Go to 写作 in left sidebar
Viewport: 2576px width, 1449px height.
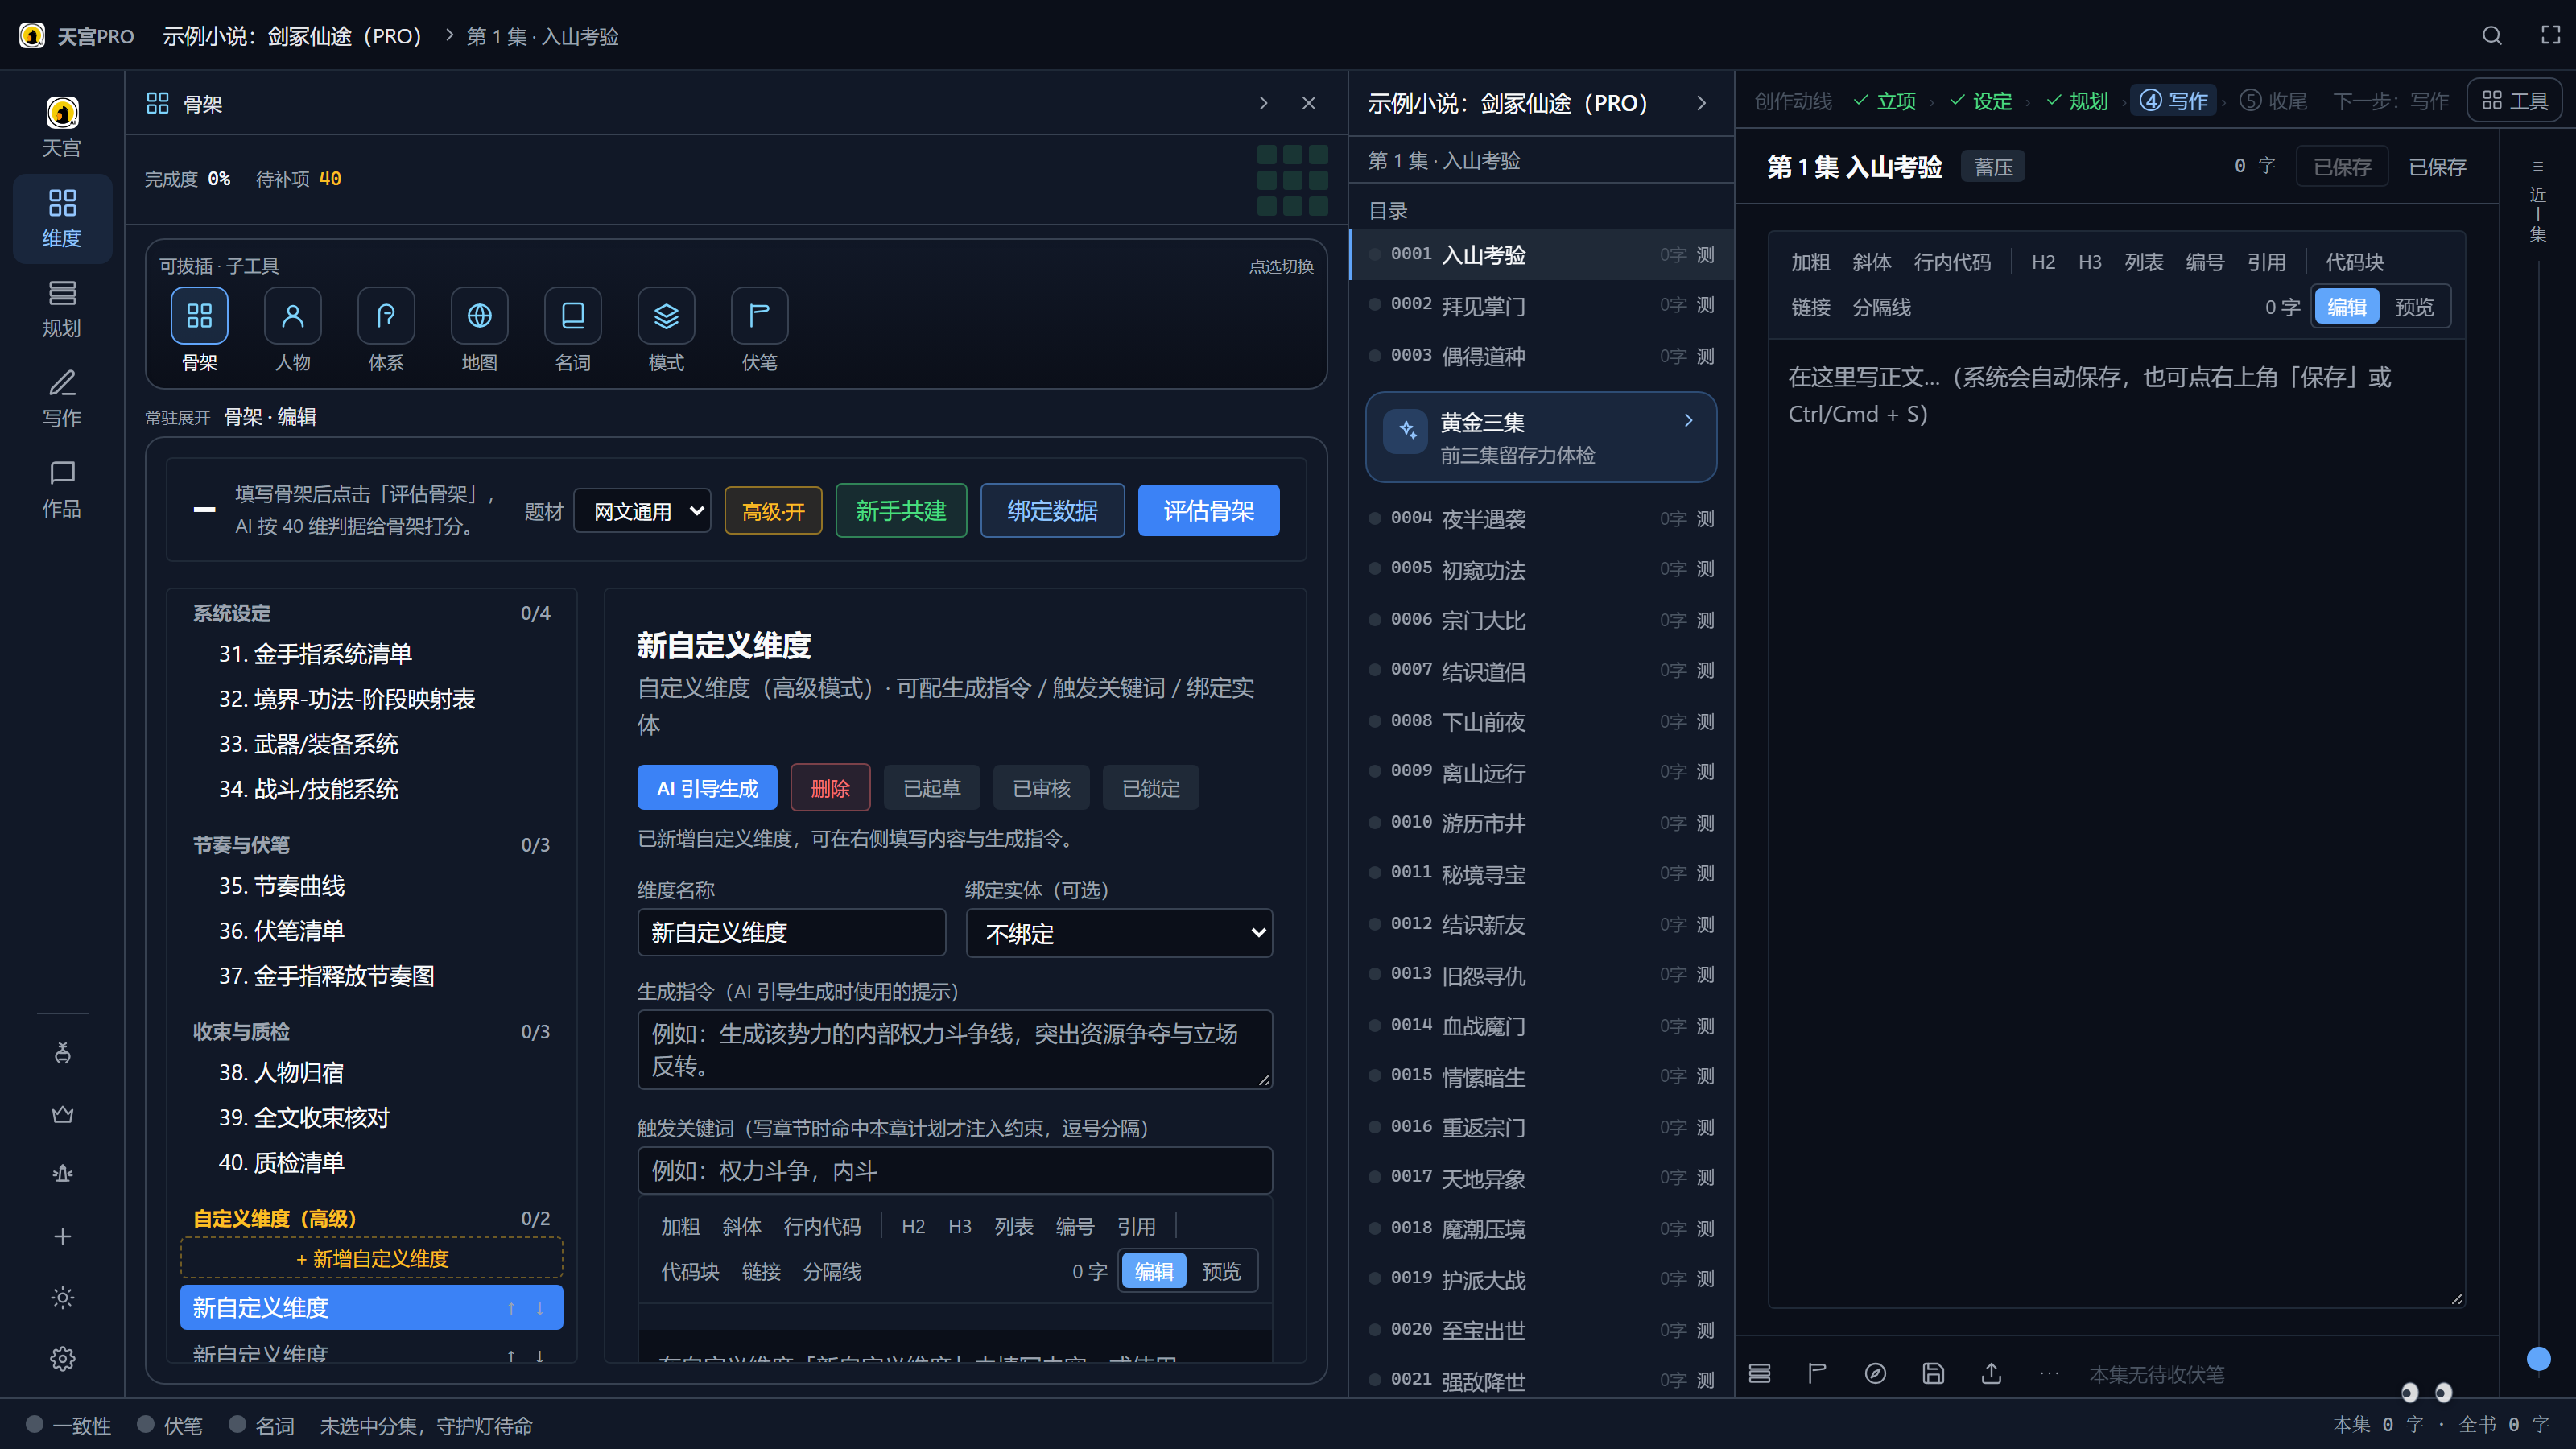click(62, 399)
